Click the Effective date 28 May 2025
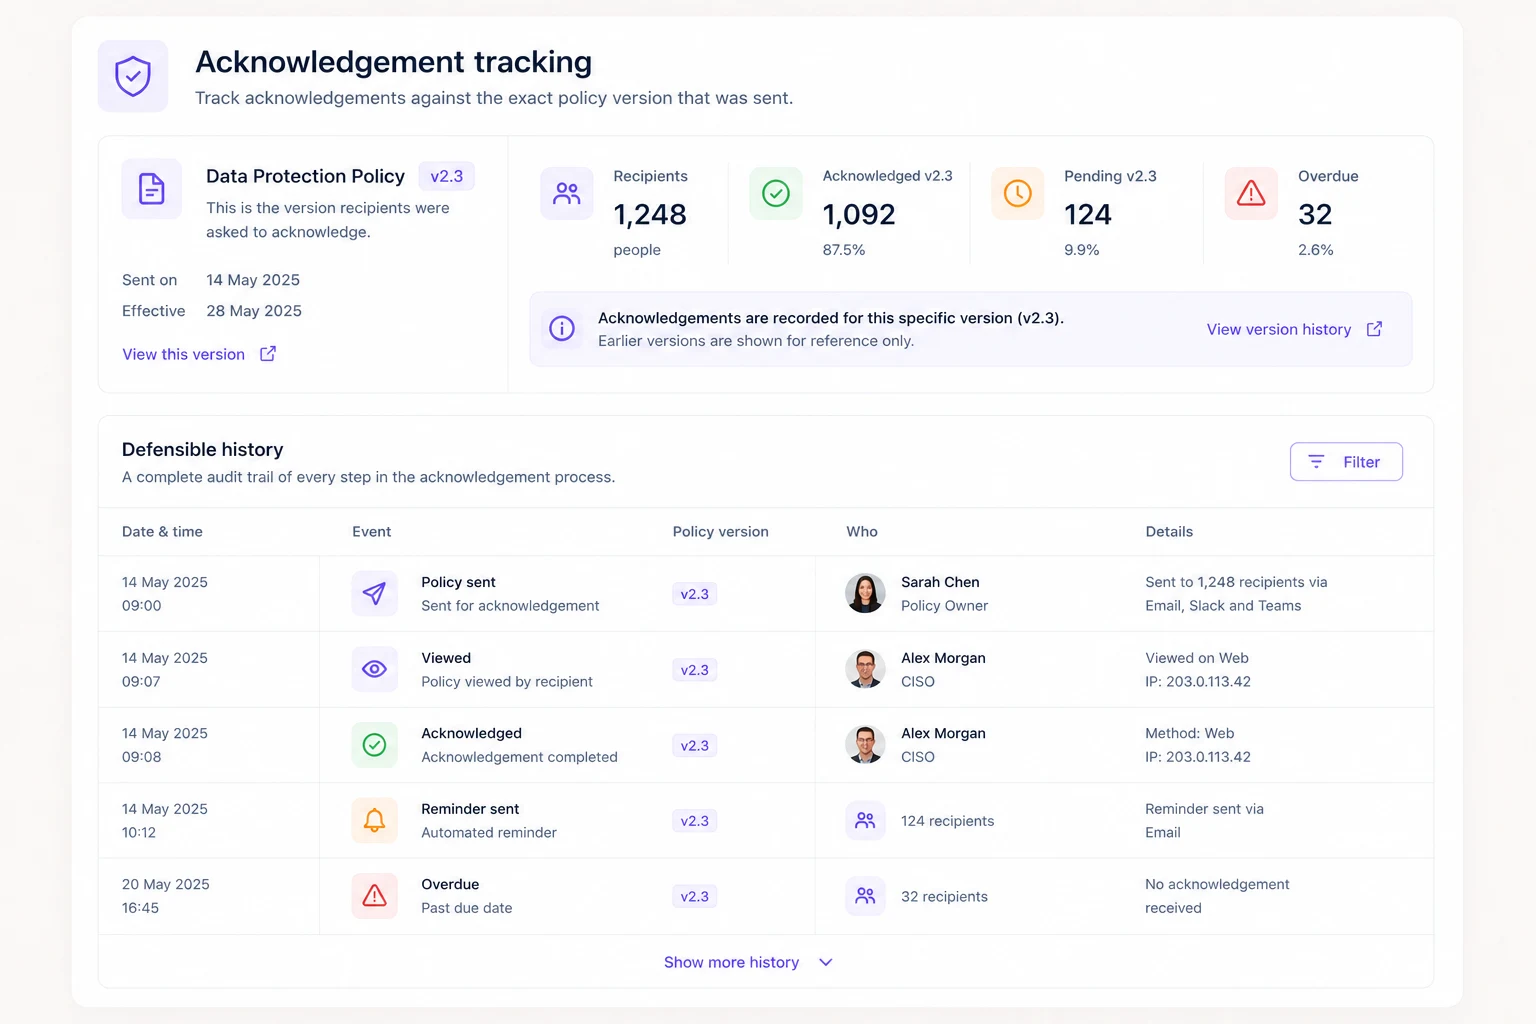The height and width of the screenshot is (1024, 1536). tap(254, 311)
